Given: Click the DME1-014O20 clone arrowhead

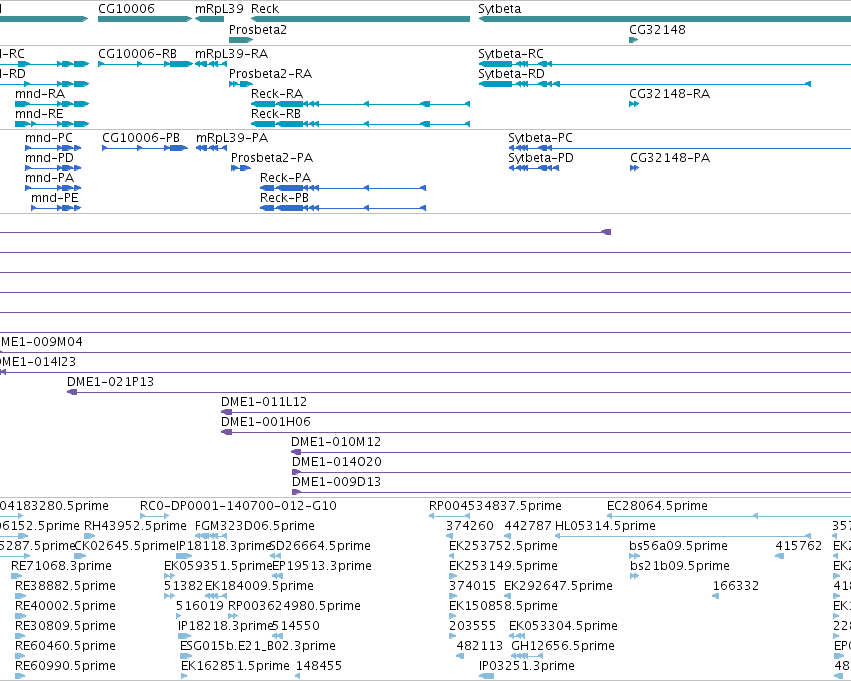Looking at the screenshot, I should click(296, 472).
